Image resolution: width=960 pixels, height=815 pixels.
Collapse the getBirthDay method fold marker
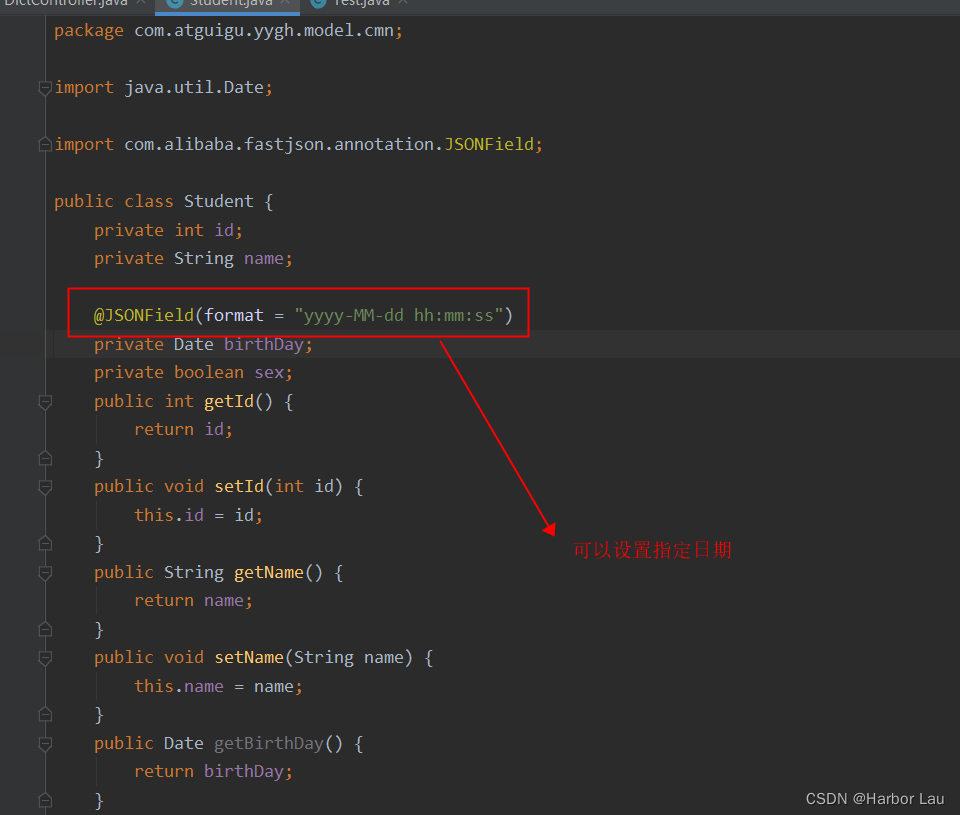tap(44, 744)
